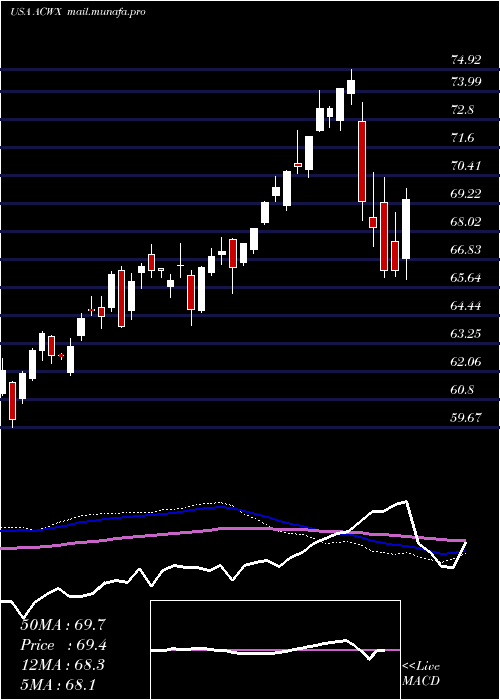Click the <<Live MACD label
The width and height of the screenshot is (500, 700).
(421, 674)
